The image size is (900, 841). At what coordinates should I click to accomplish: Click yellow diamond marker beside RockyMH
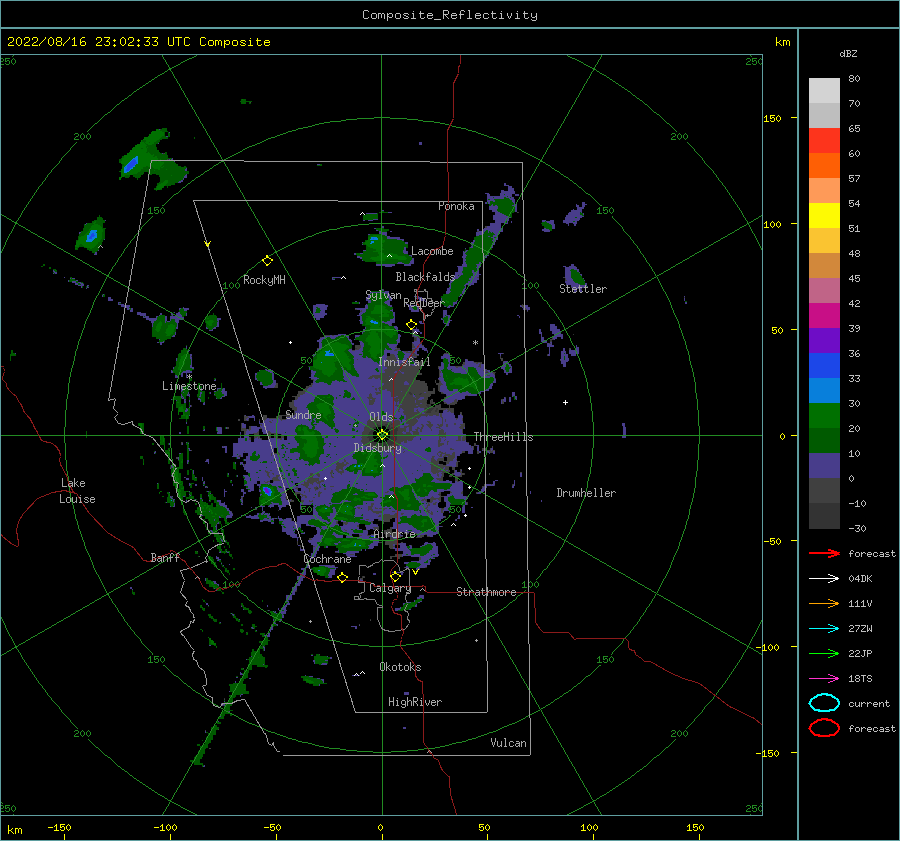point(267,261)
